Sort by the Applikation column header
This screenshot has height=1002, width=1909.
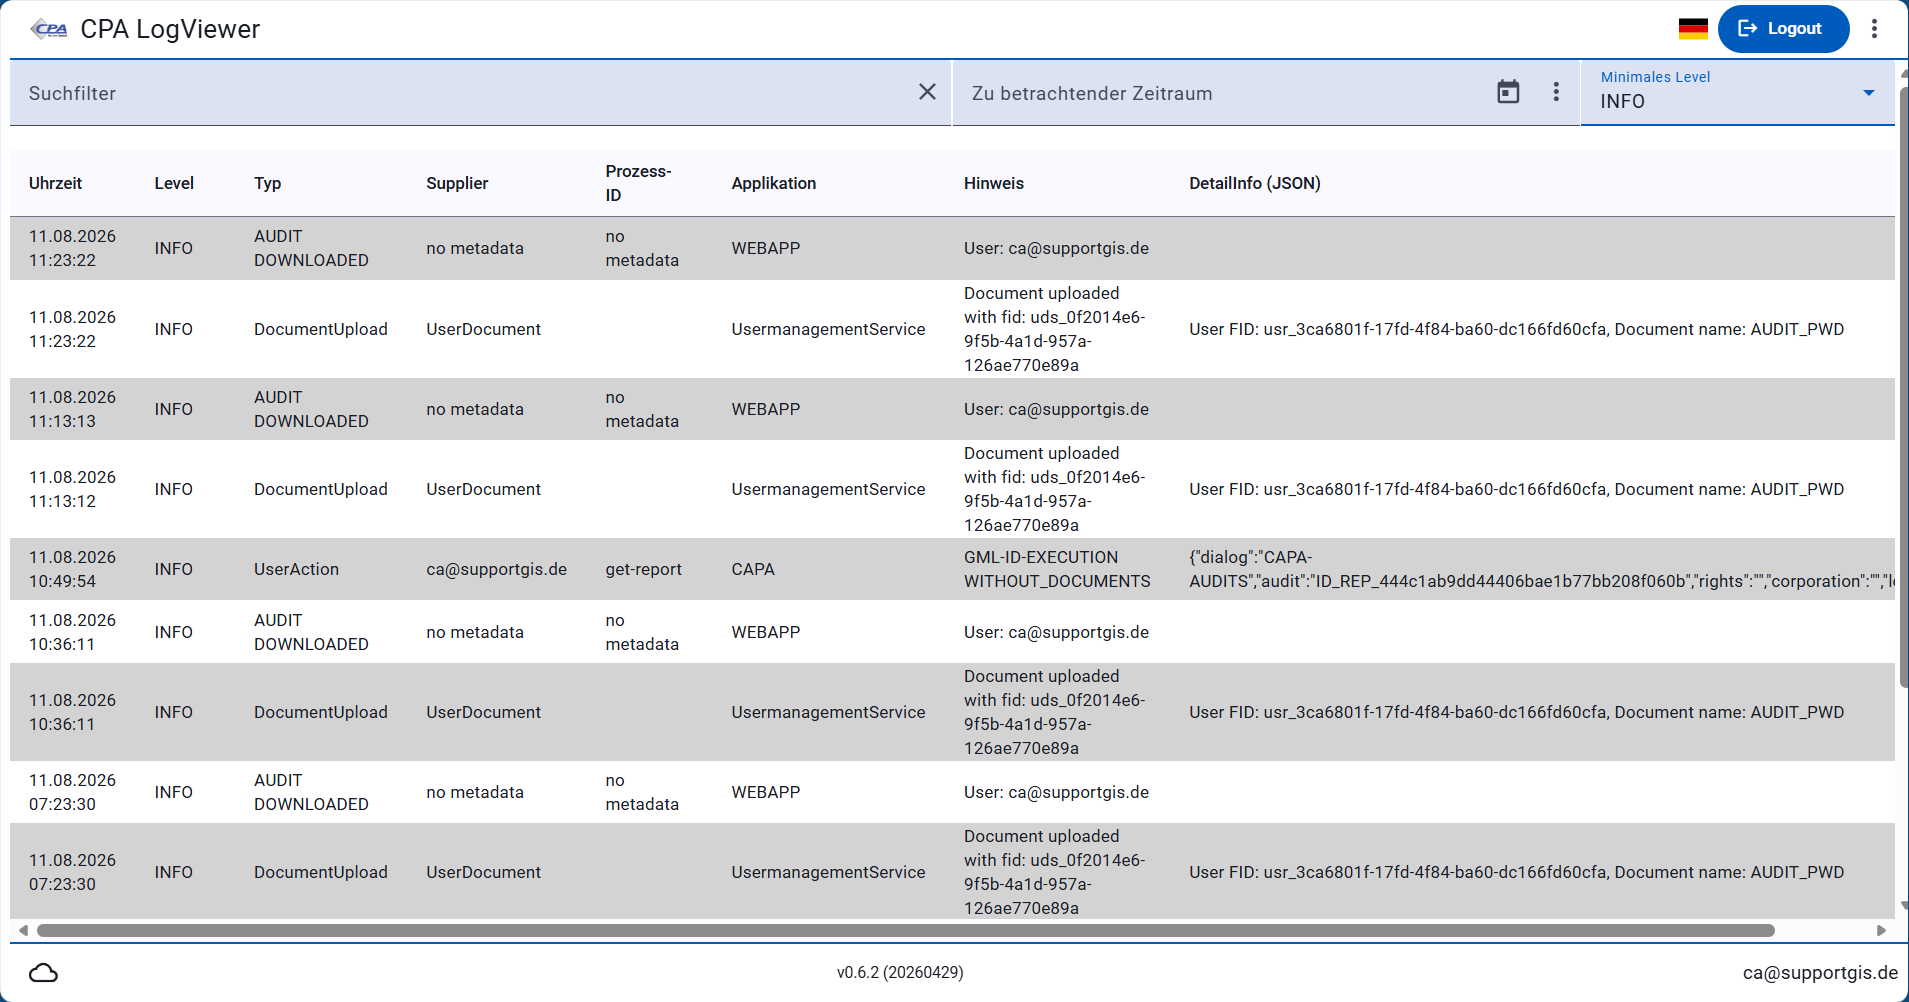coord(773,183)
